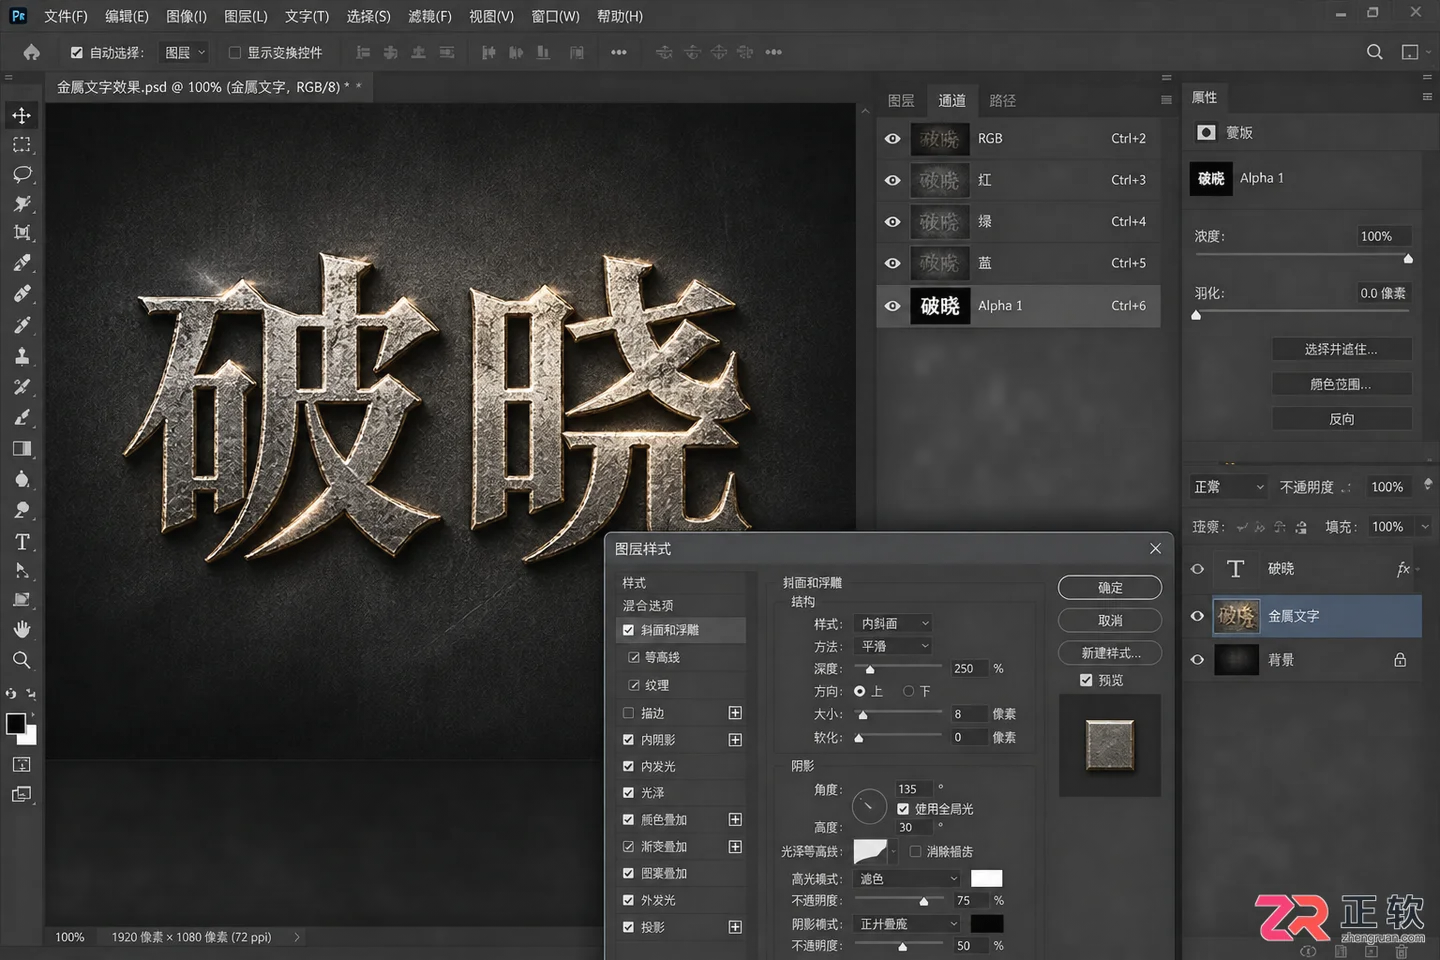The height and width of the screenshot is (960, 1440).
Task: Open the search magnifier in top bar
Action: pos(1375,52)
